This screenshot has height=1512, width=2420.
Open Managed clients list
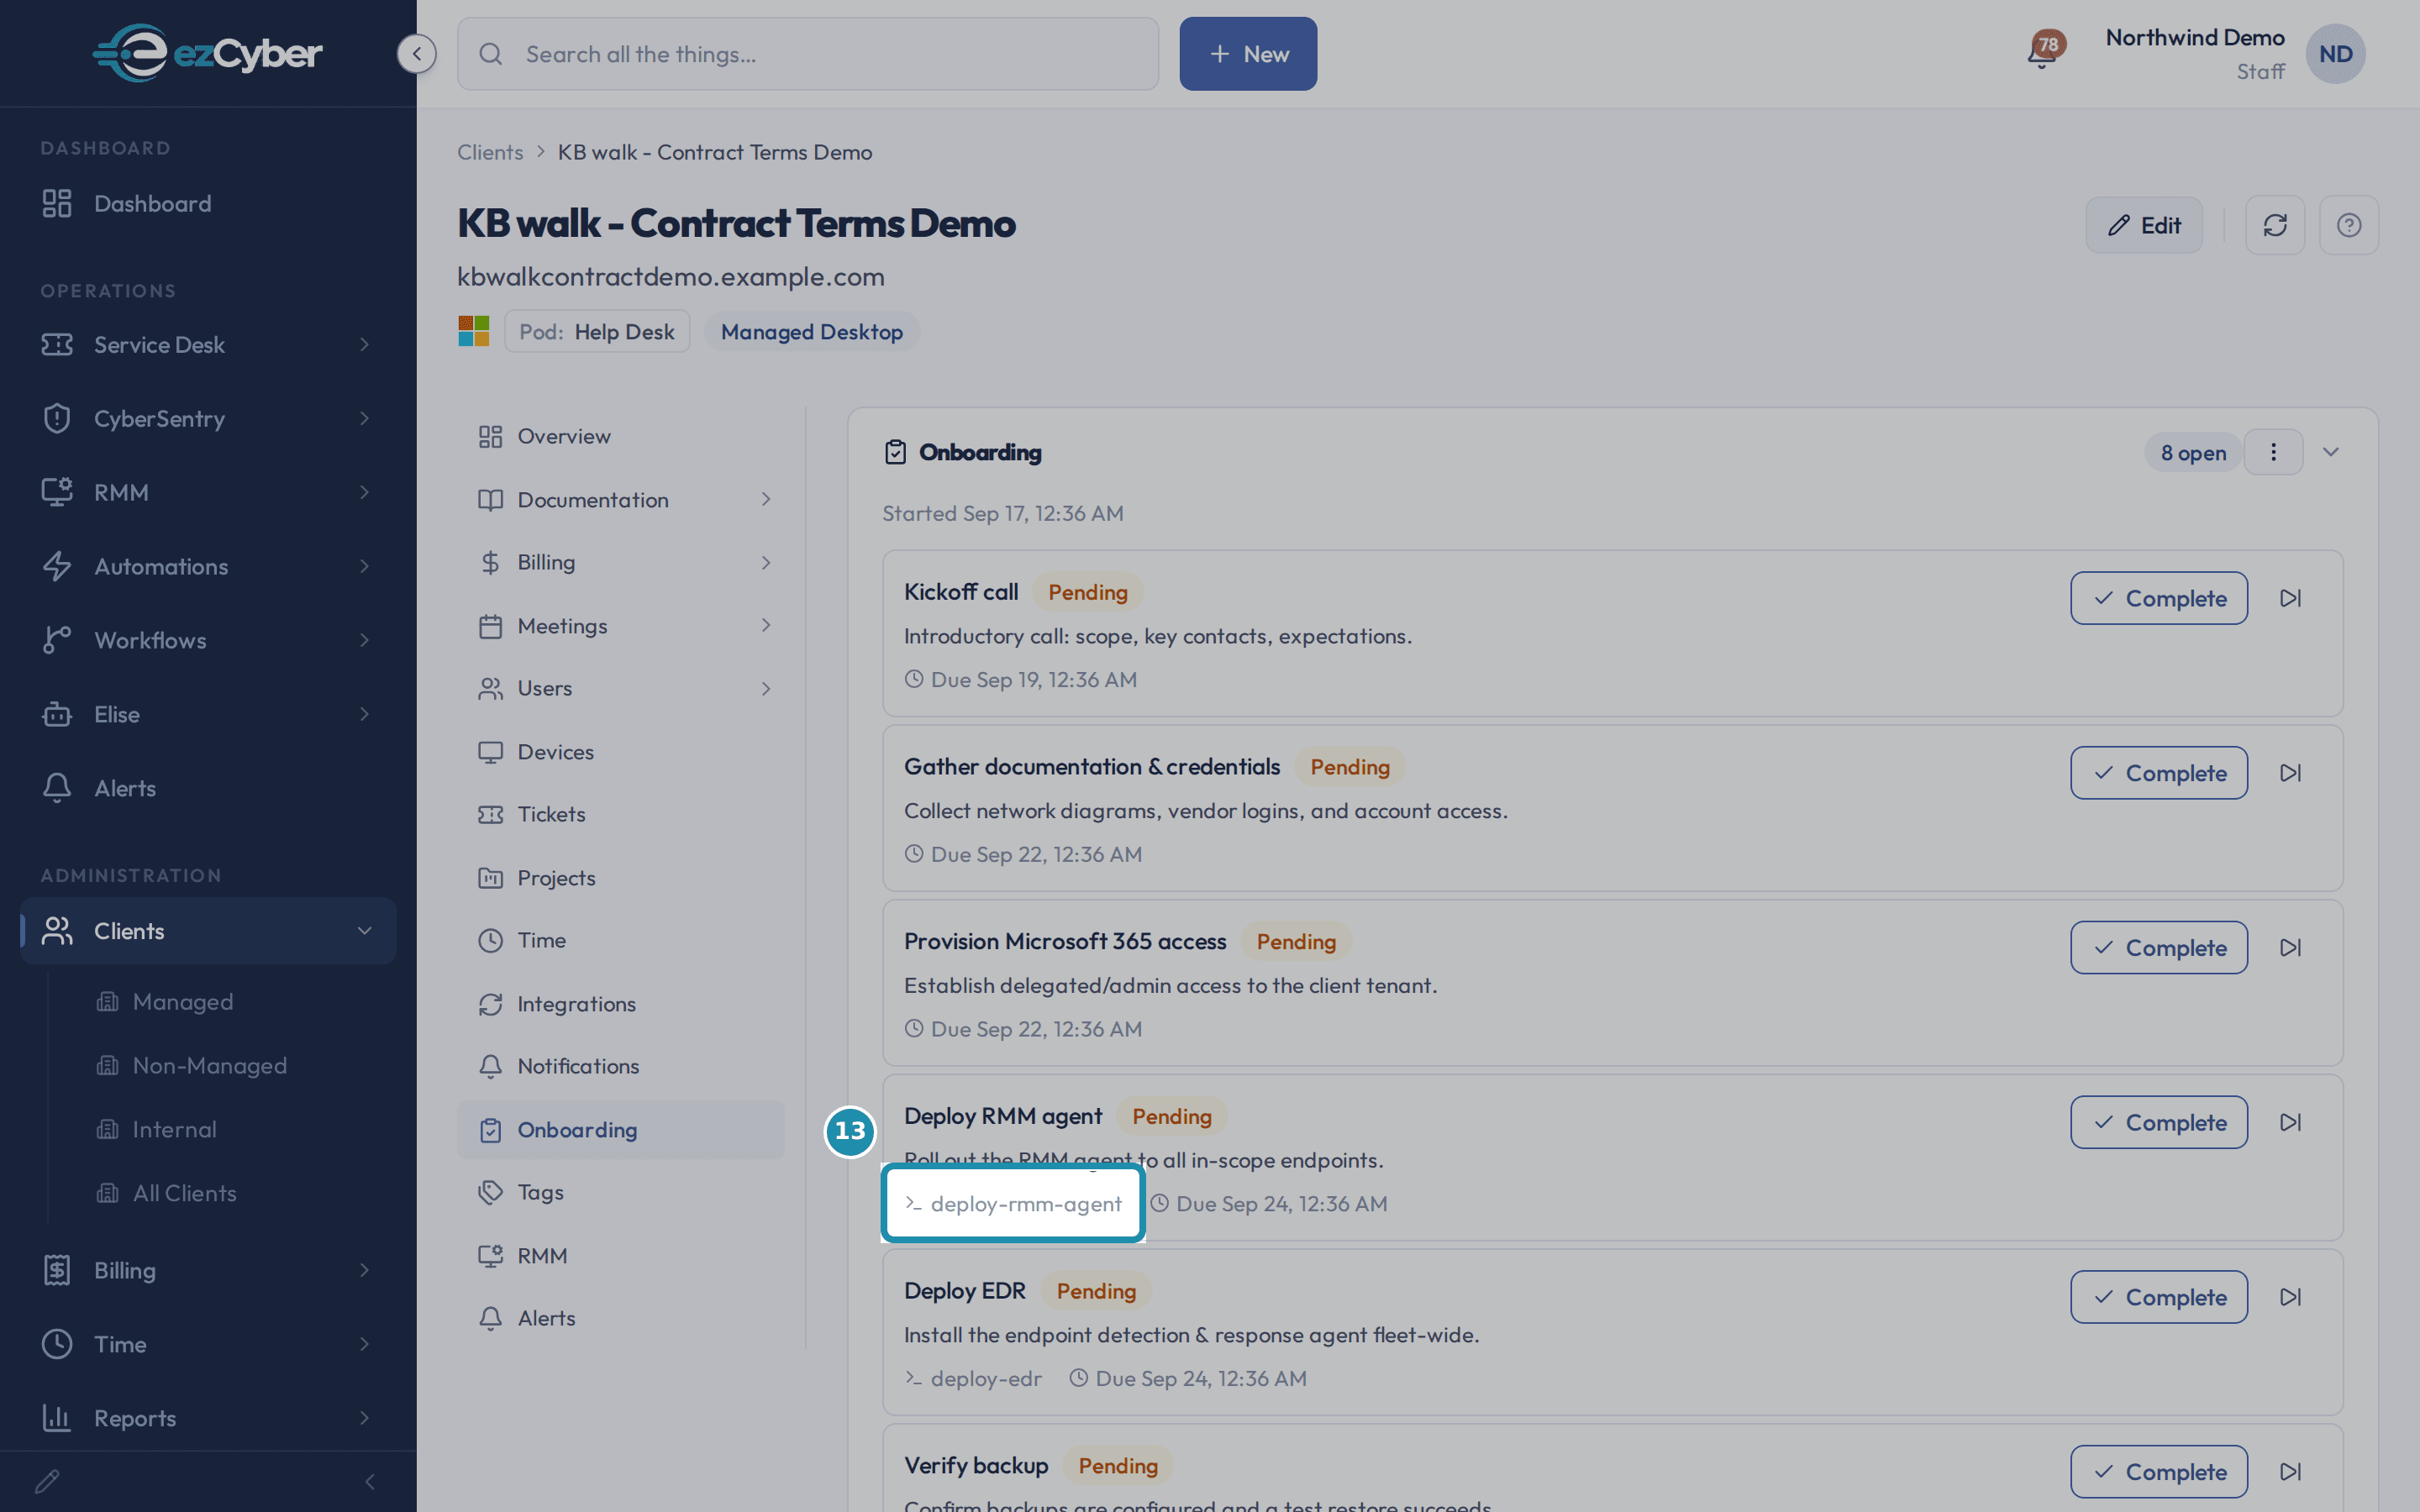pyautogui.click(x=183, y=1001)
